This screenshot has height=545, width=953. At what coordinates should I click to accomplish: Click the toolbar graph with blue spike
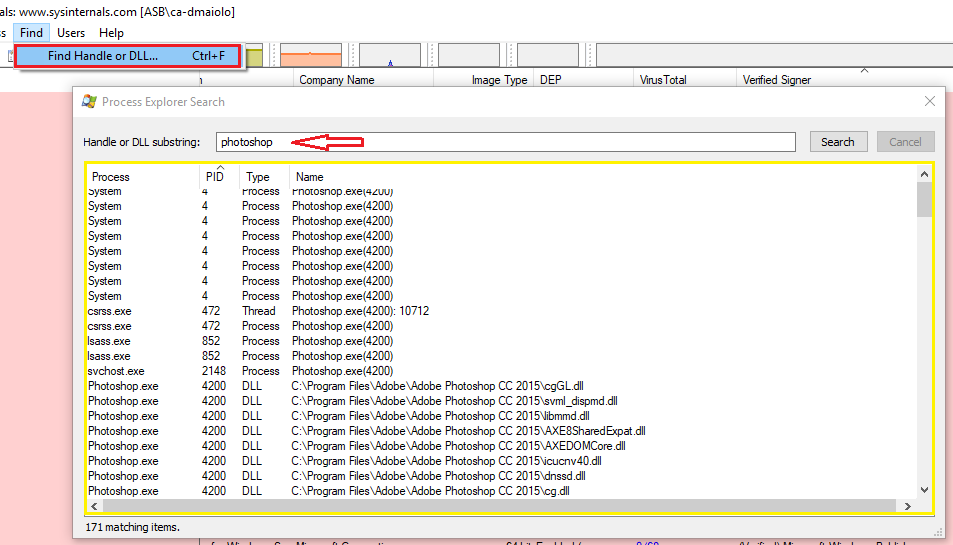click(390, 55)
